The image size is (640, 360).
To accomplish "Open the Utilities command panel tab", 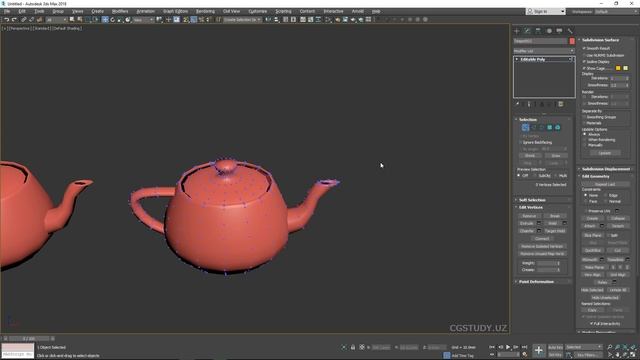I will tap(570, 31).
